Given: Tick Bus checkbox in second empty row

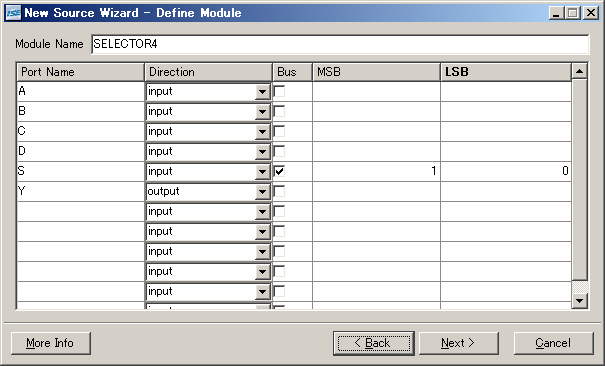Looking at the screenshot, I should (x=279, y=232).
